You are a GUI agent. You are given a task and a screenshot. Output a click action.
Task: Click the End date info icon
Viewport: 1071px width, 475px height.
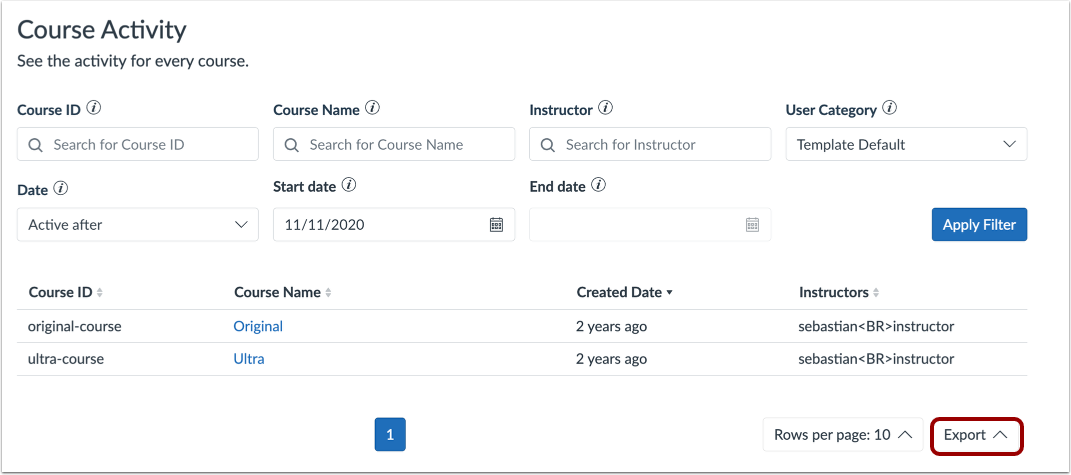click(599, 185)
